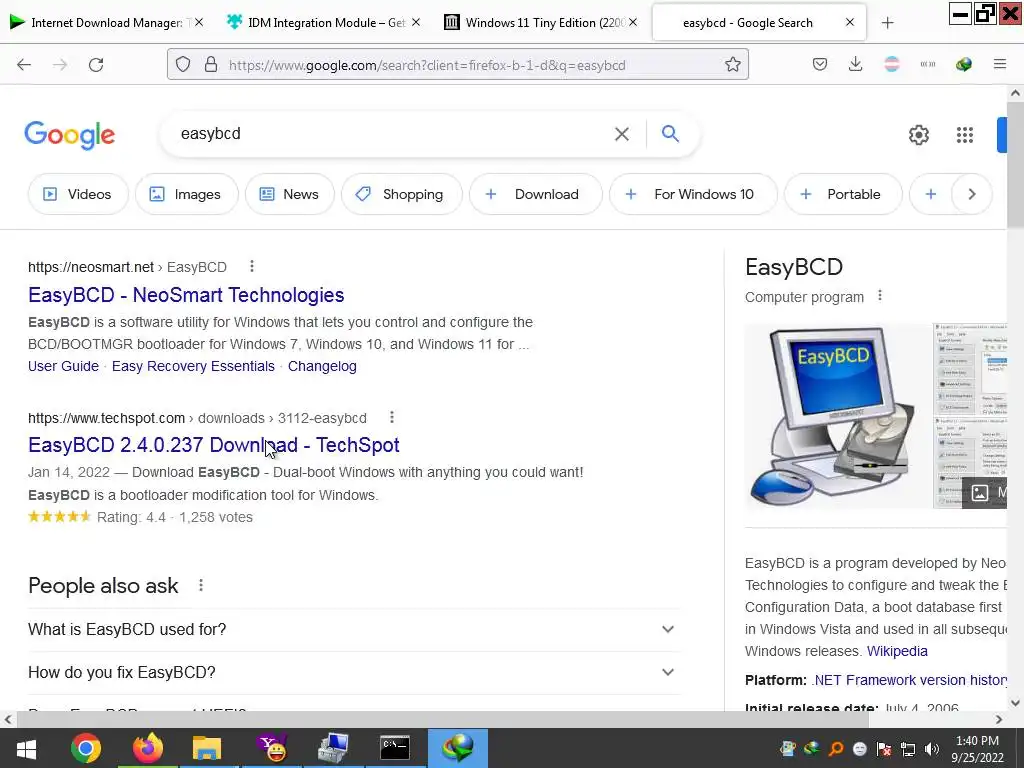1024x768 pixels.
Task: Open EasyBCD - NeoSmart Technologies result
Action: pos(186,295)
